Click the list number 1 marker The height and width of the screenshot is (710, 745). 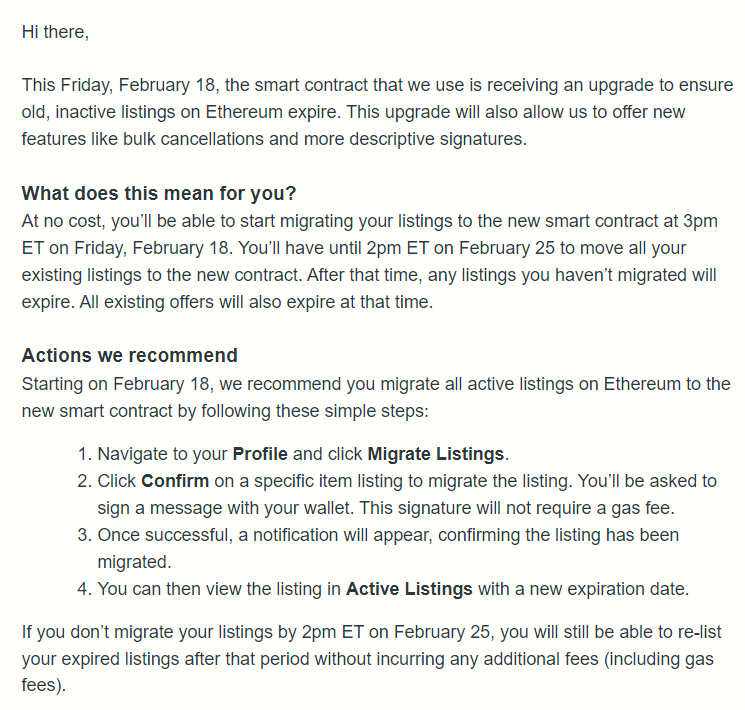[x=84, y=454]
